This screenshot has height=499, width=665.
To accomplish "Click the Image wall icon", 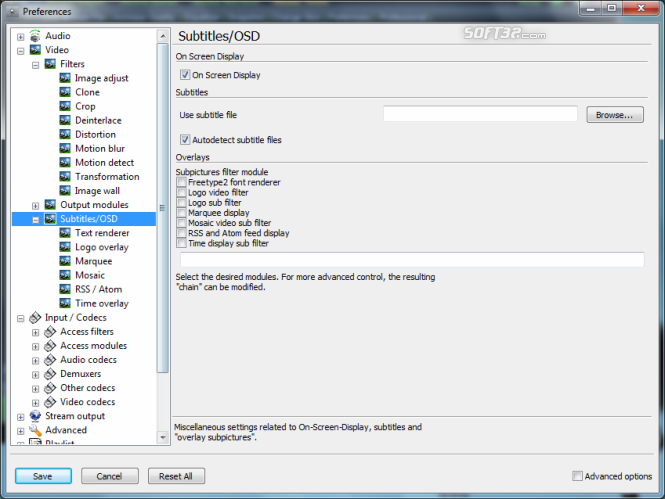I will tap(65, 191).
